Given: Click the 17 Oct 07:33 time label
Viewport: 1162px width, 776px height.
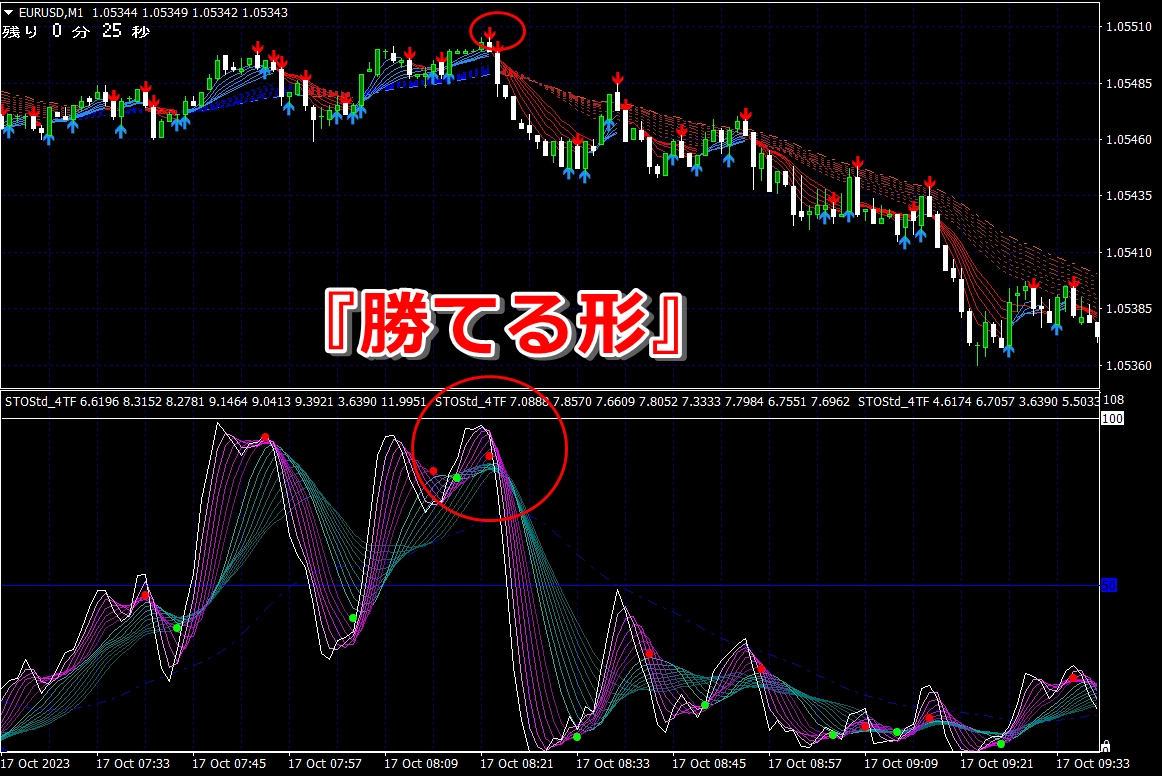Looking at the screenshot, I should tap(133, 763).
